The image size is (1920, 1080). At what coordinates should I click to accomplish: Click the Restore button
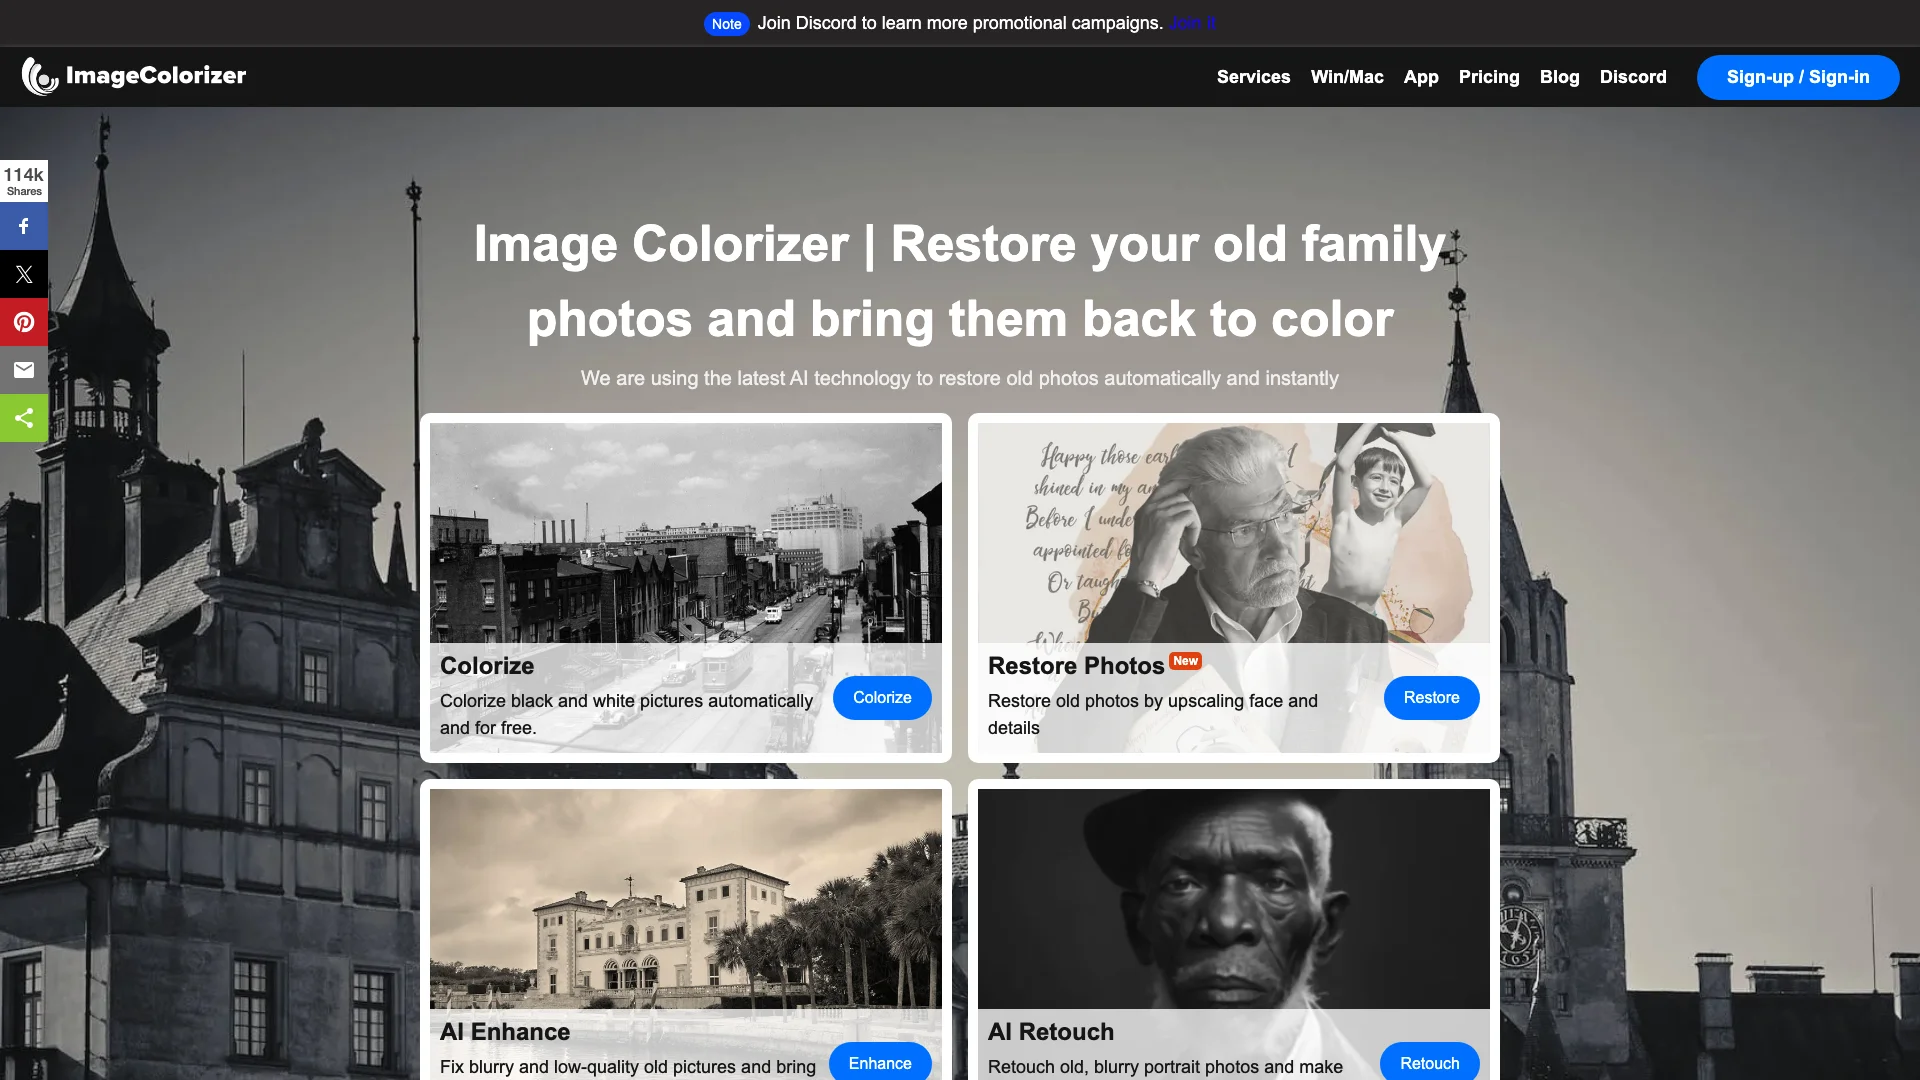tap(1431, 698)
